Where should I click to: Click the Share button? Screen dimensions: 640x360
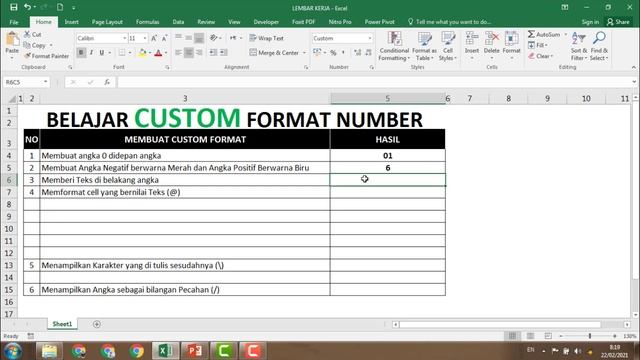618,22
